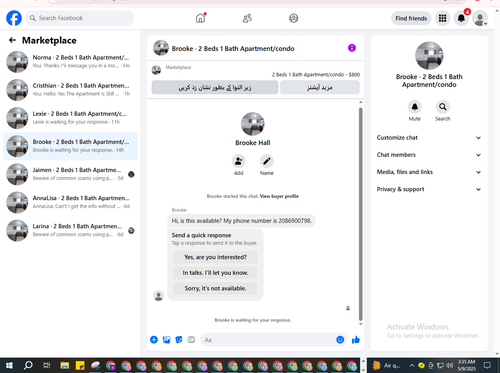500x373 pixels.
Task: Click the attach photo icon in composer
Action: tap(166, 340)
